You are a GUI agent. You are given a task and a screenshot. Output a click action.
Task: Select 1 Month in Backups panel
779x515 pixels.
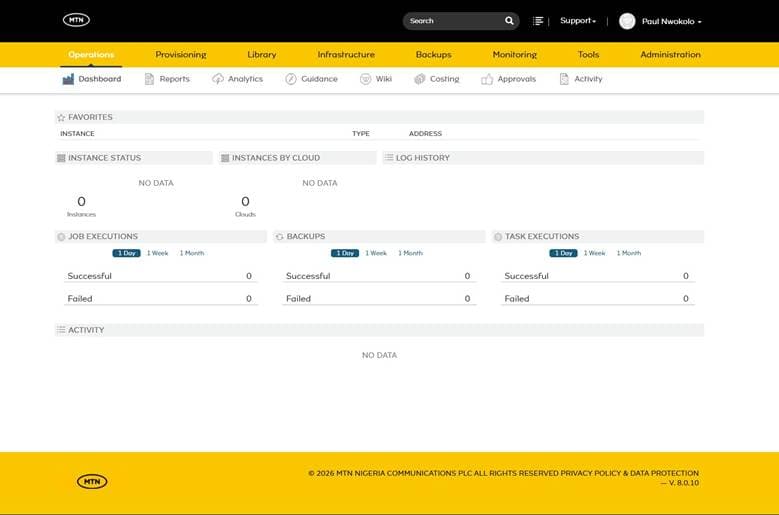[x=410, y=253]
